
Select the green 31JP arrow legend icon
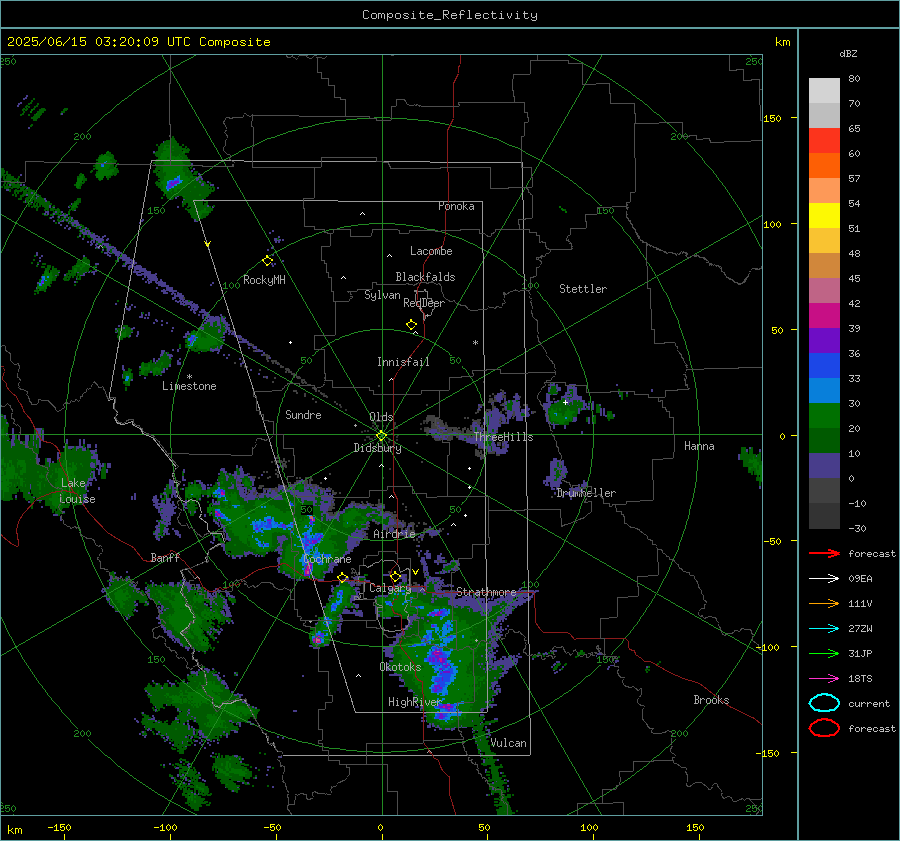point(824,653)
